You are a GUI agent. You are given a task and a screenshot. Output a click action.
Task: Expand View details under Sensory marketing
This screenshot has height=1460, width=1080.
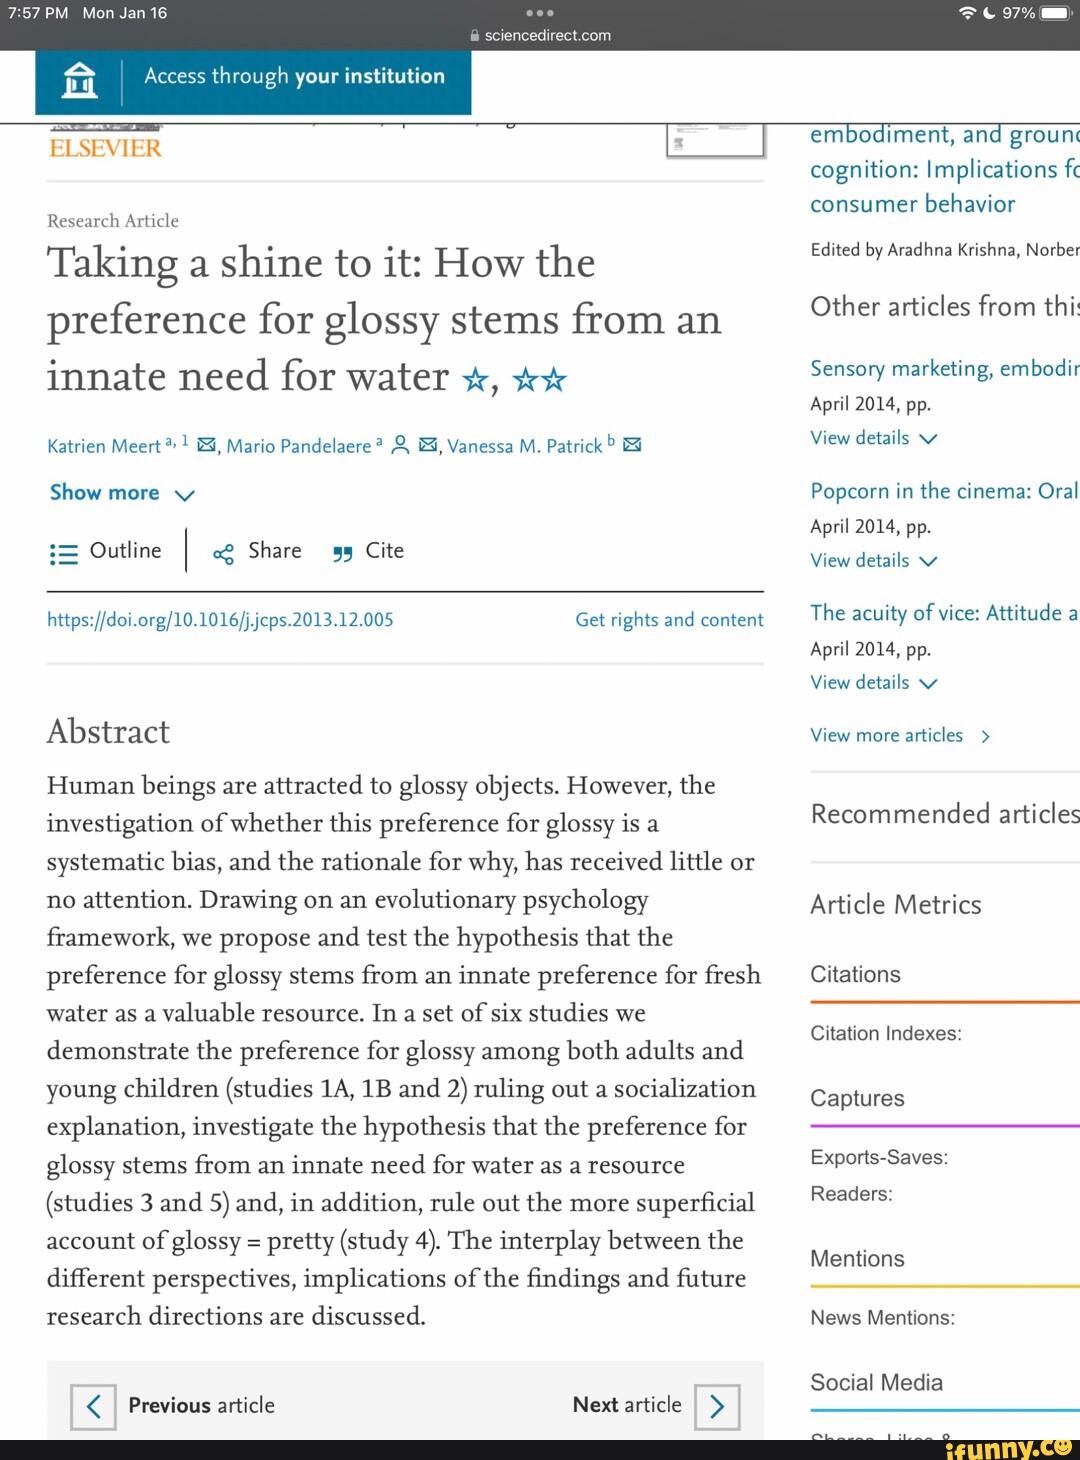(x=873, y=438)
